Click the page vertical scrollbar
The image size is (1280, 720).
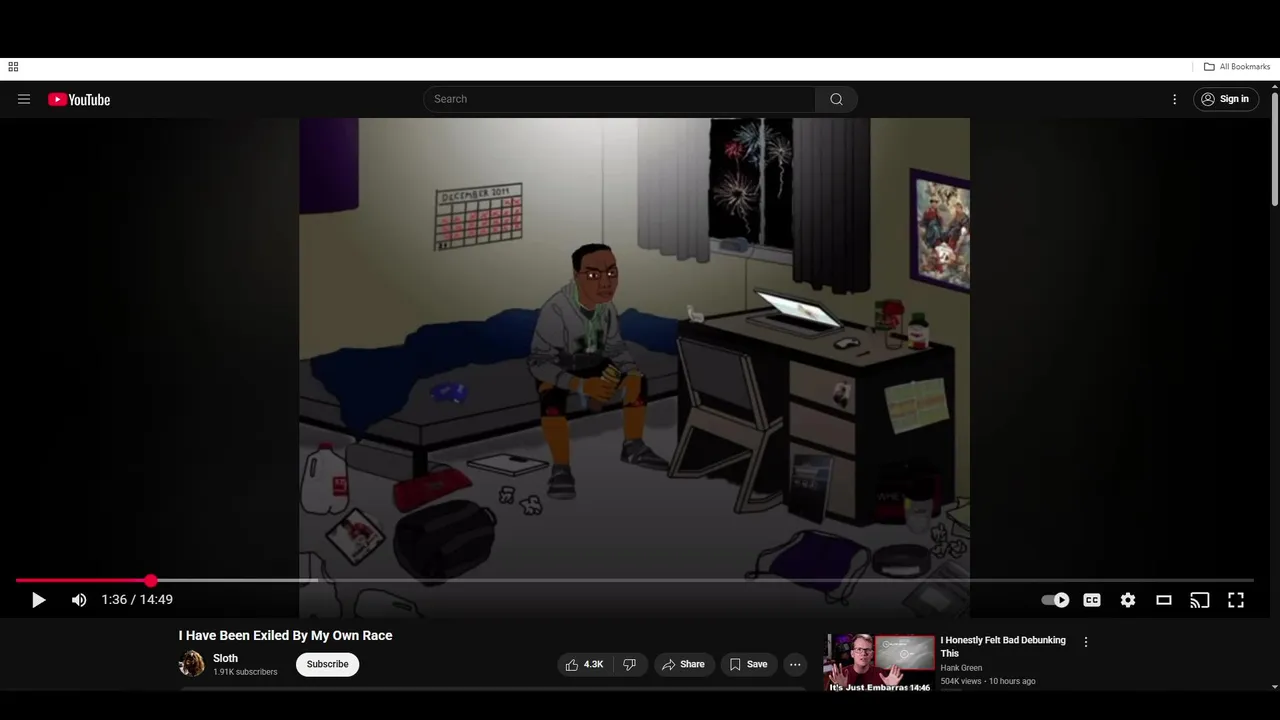point(1275,150)
